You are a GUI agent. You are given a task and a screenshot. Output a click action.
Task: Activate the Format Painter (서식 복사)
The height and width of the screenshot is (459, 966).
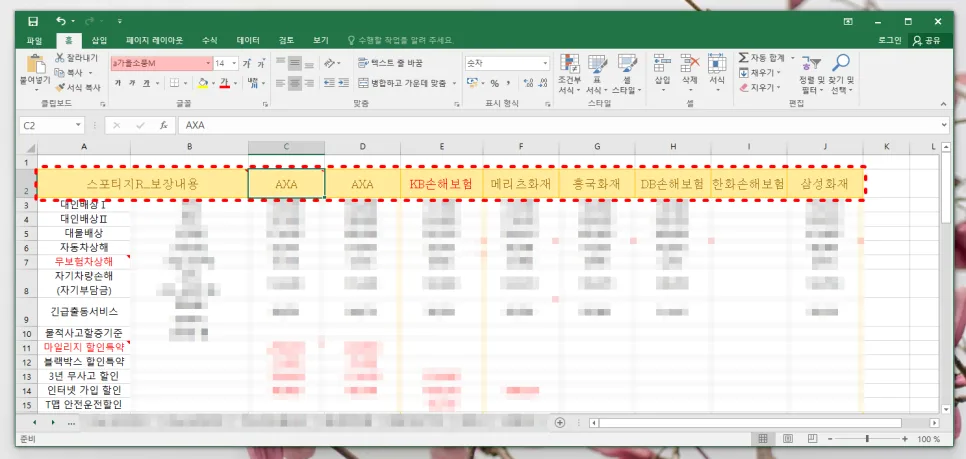point(78,87)
